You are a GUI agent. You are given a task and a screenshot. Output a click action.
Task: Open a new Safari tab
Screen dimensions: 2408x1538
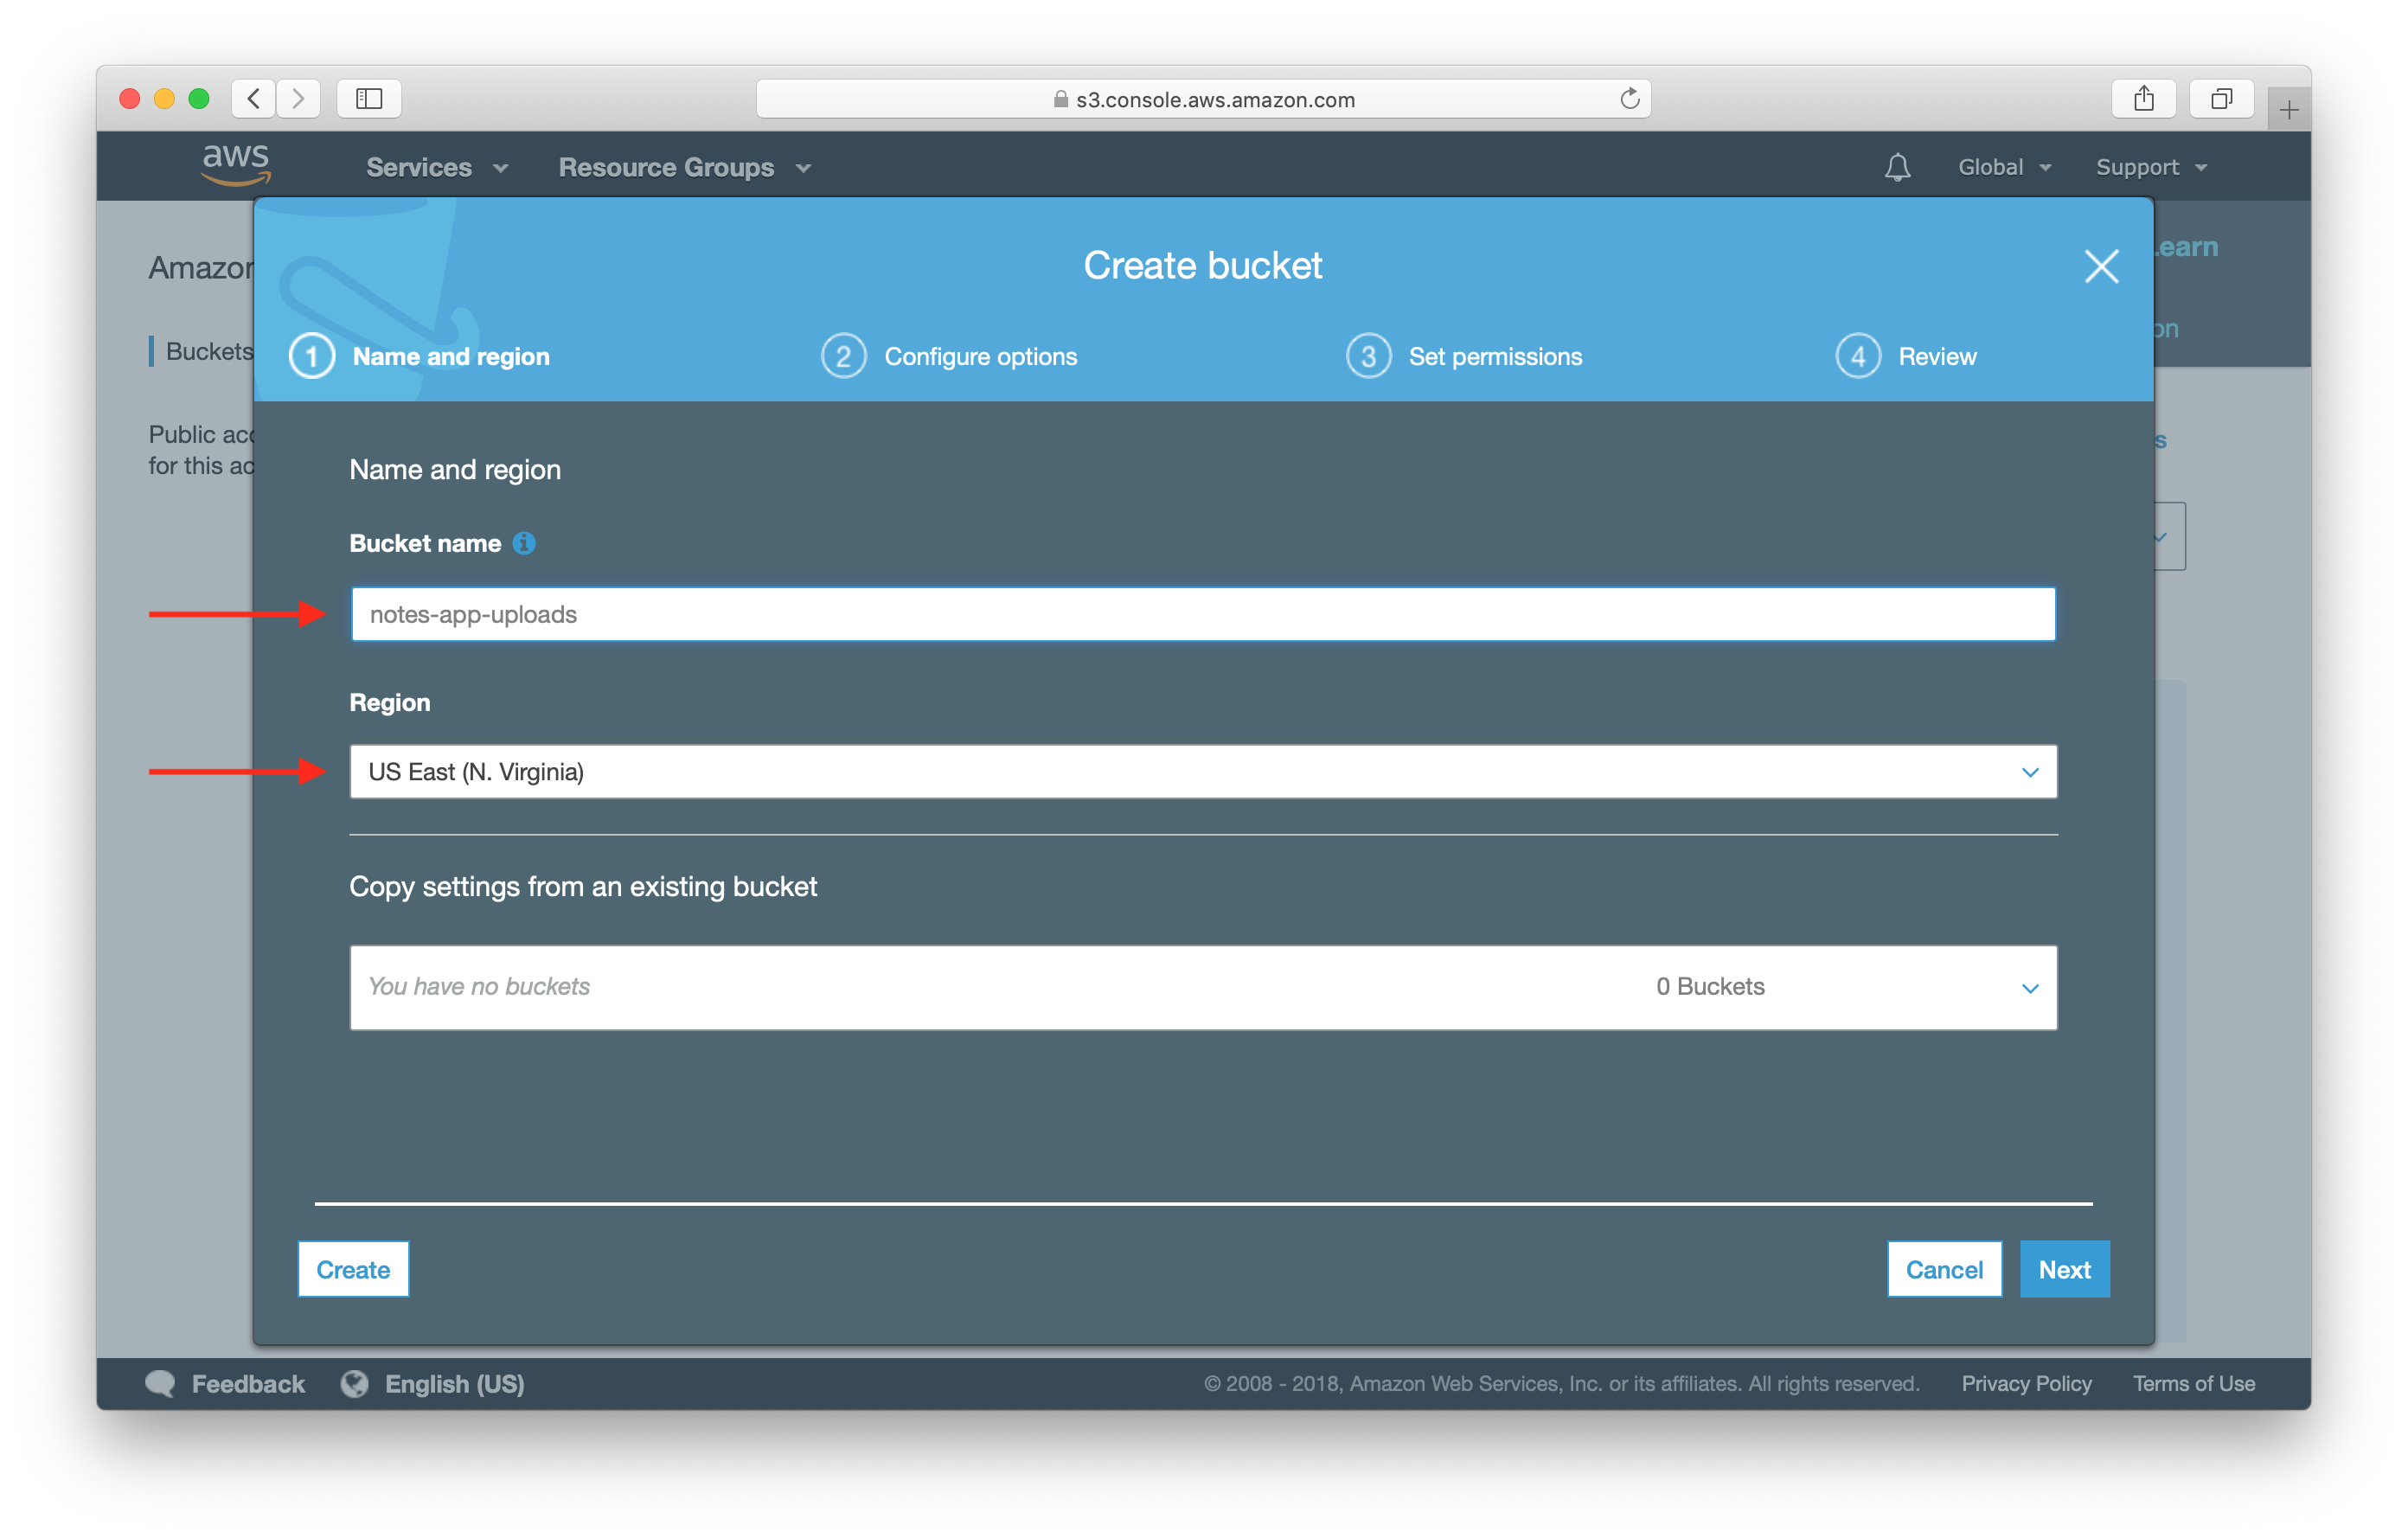click(2288, 109)
